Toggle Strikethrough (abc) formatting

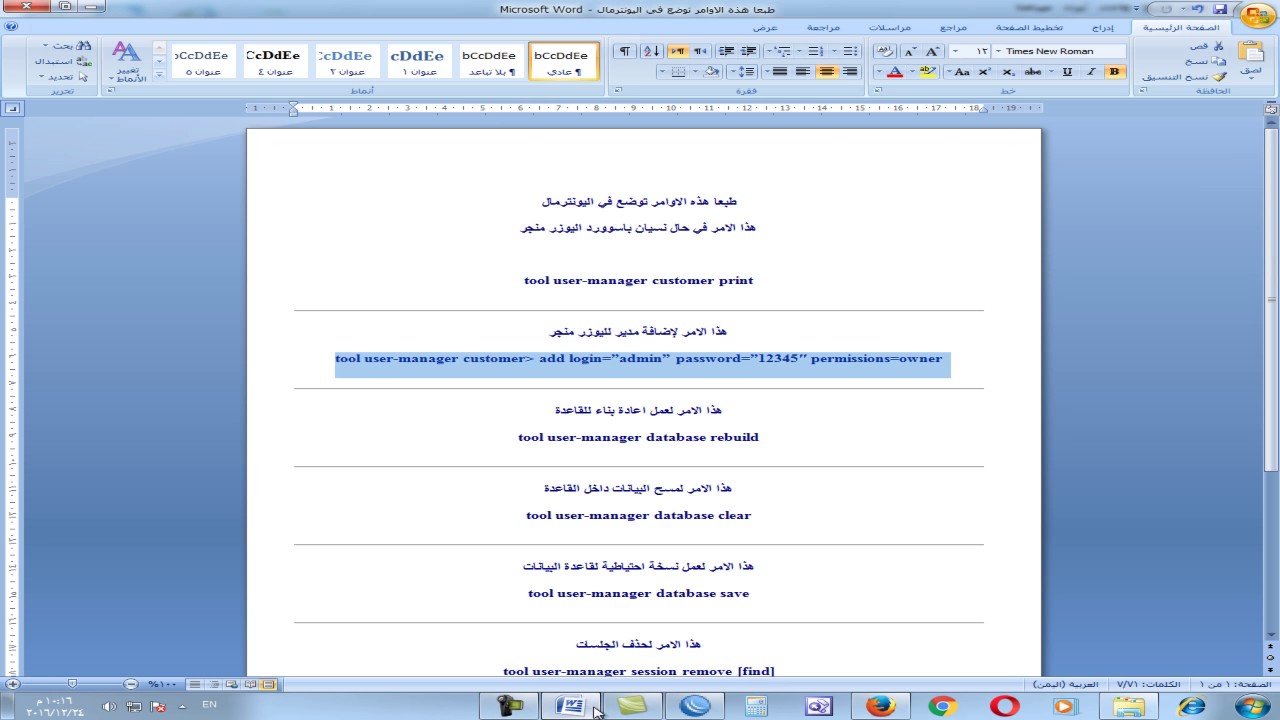pos(1032,72)
